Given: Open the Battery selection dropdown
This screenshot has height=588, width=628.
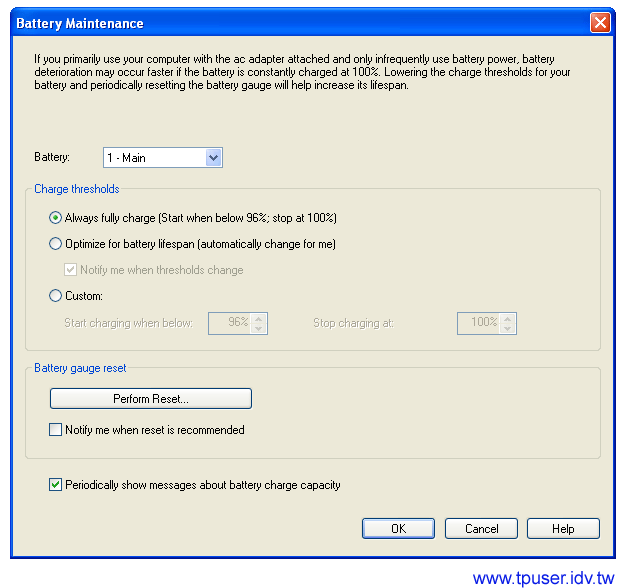Looking at the screenshot, I should point(212,158).
